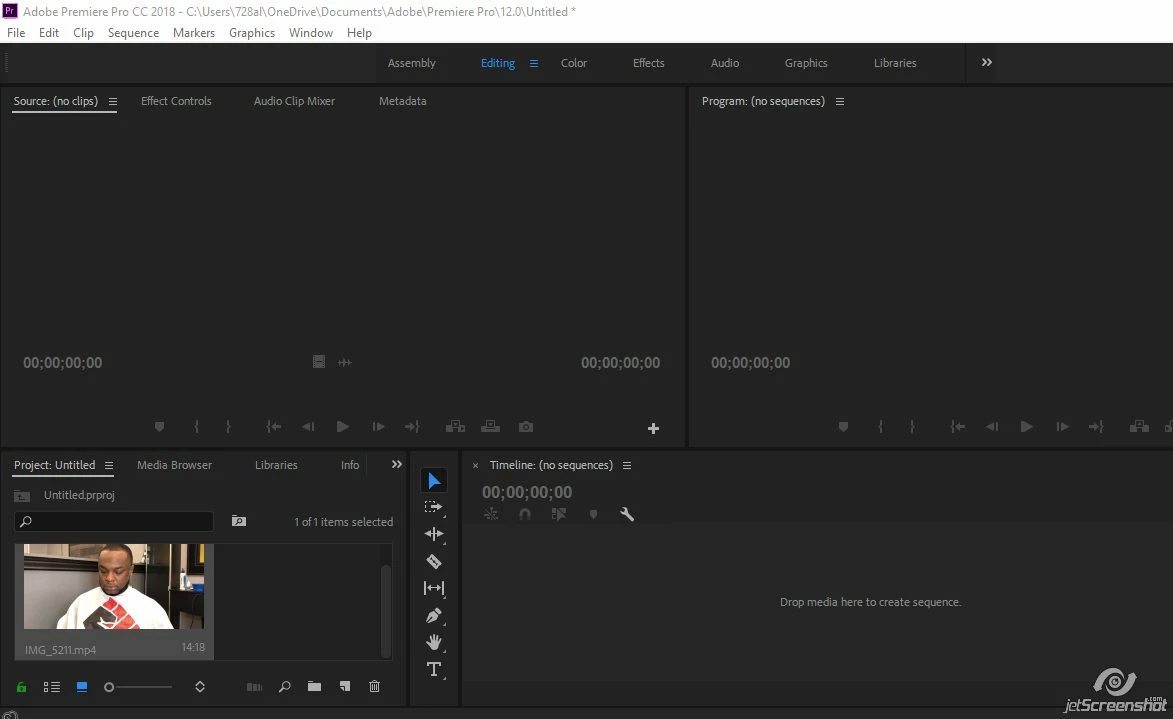Select the Ripple Edit tool
Viewport: 1173px width, 719px height.
pyautogui.click(x=434, y=533)
